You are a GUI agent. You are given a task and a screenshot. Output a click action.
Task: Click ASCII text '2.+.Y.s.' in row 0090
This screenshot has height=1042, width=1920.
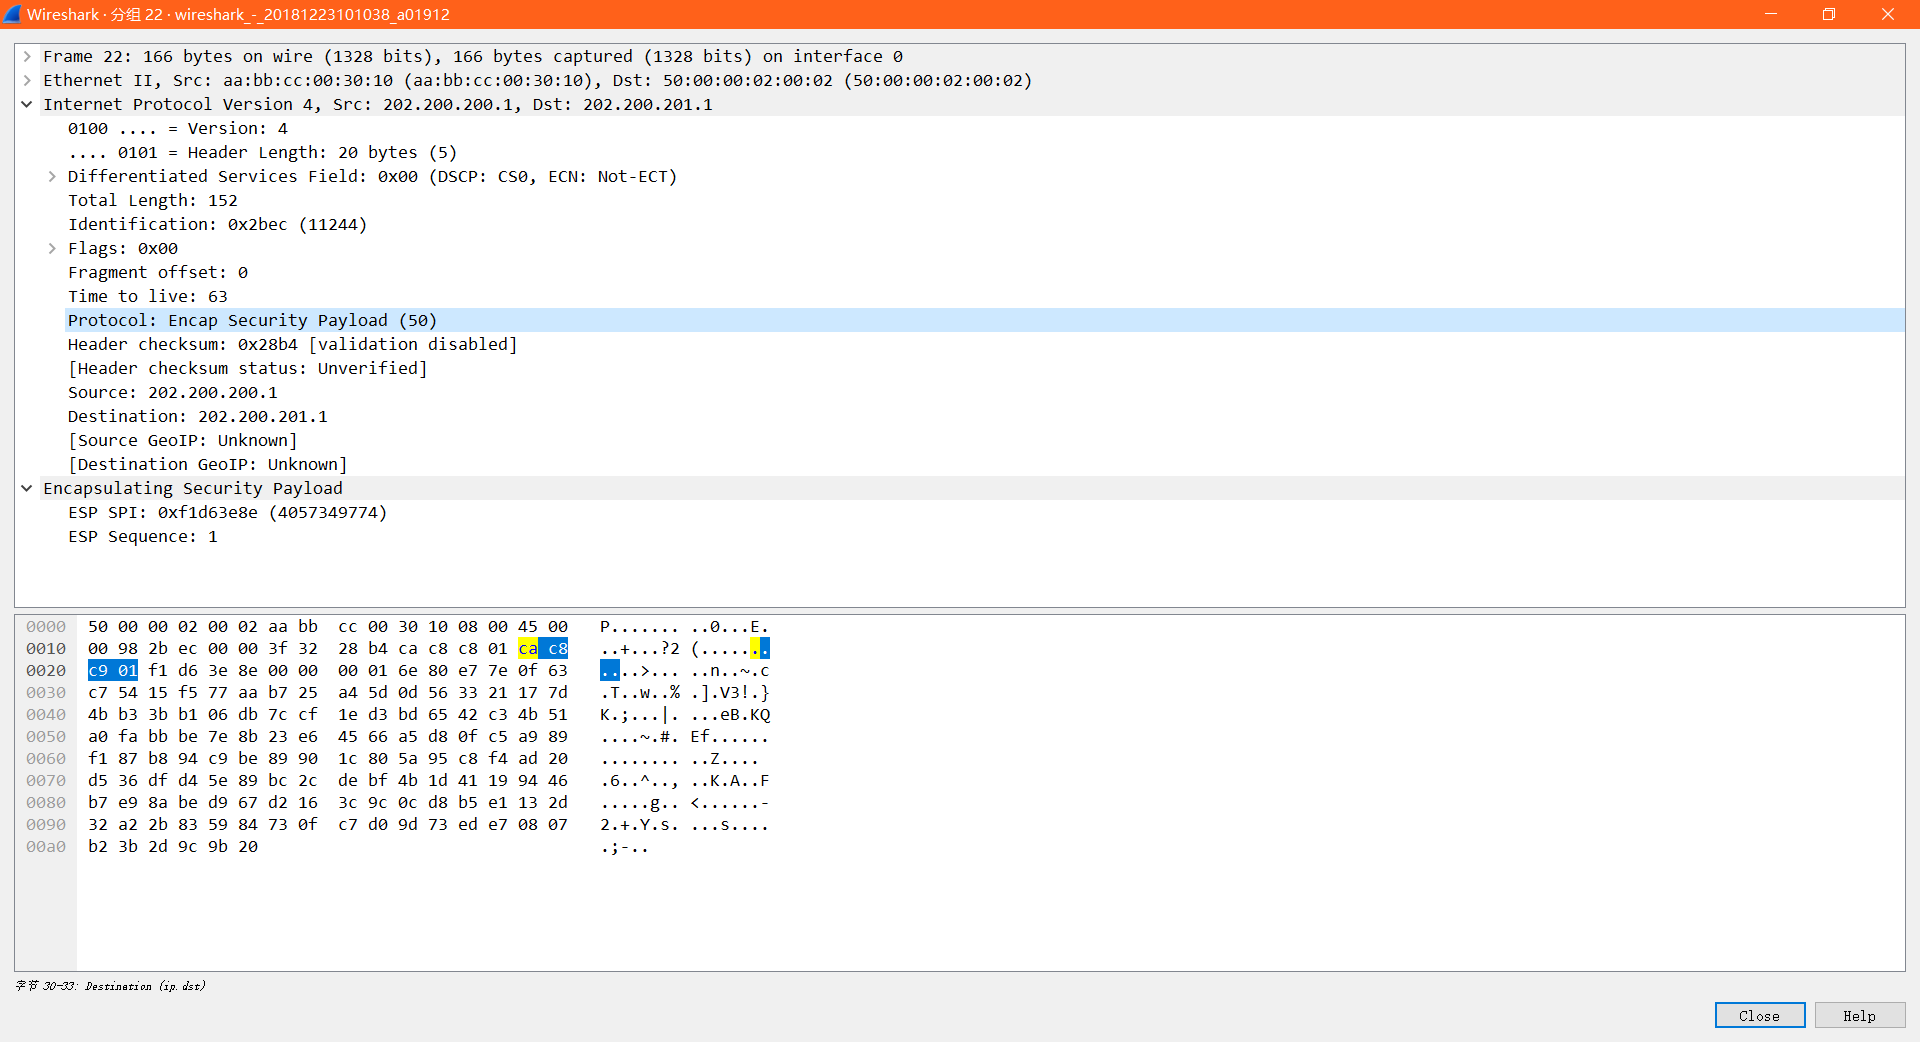(x=640, y=825)
